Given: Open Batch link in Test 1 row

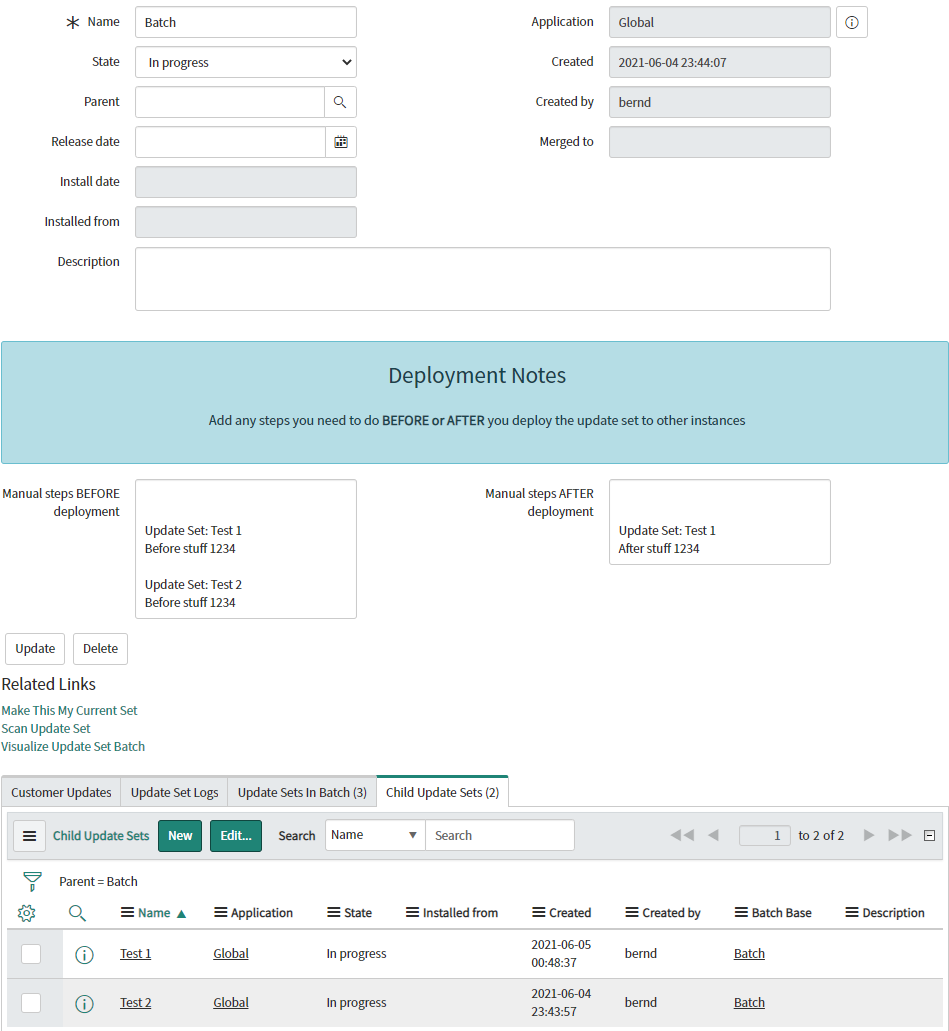Looking at the screenshot, I should point(749,953).
